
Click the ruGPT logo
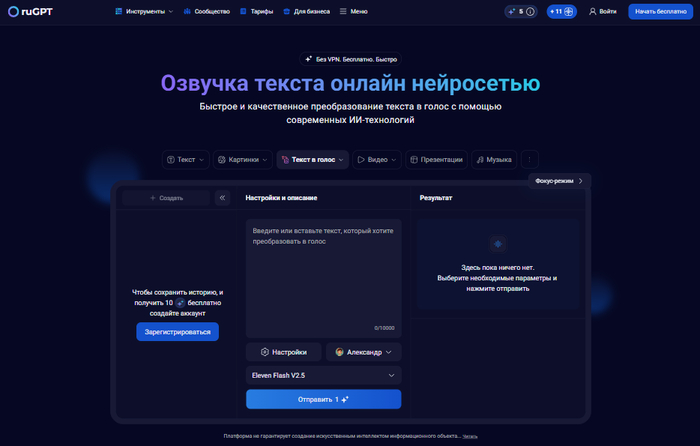point(30,12)
